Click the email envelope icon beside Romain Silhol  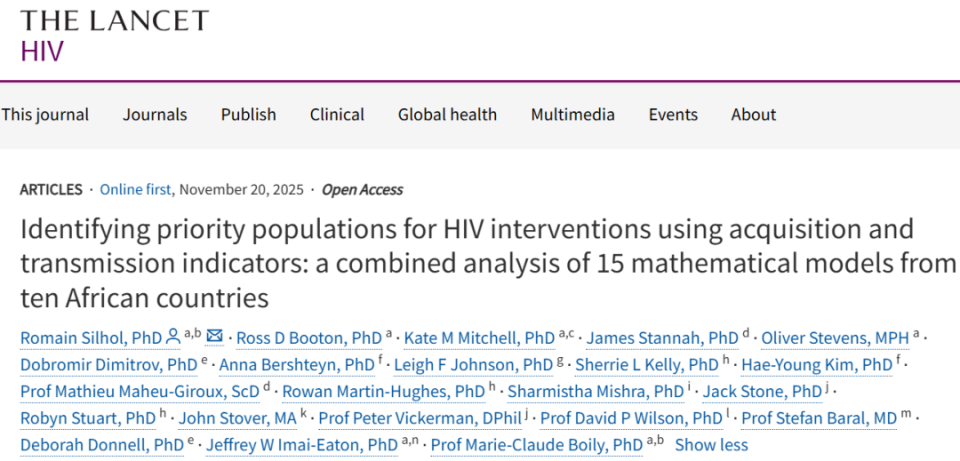click(x=214, y=337)
